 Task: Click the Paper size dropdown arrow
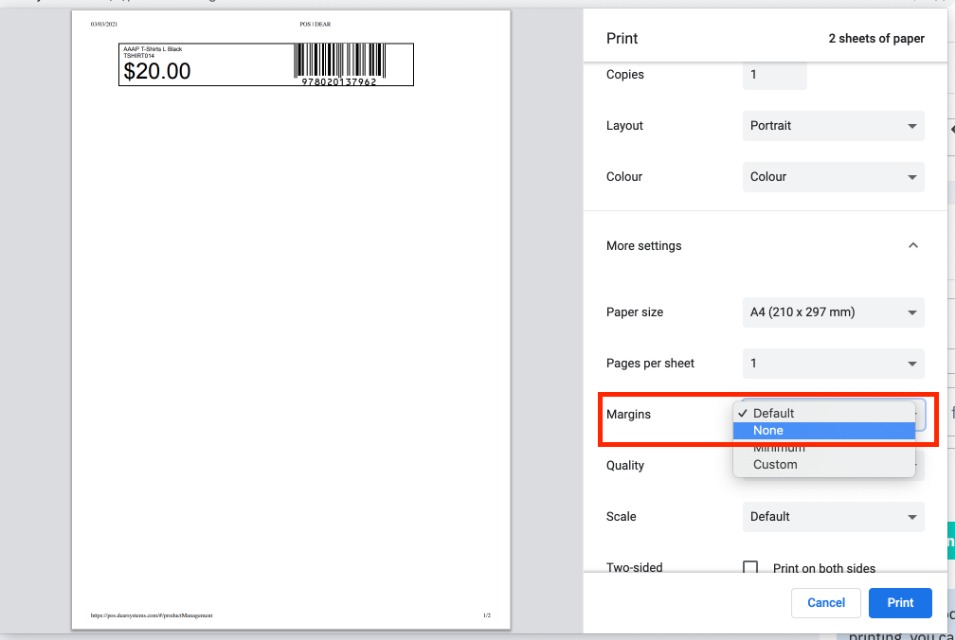pos(912,312)
